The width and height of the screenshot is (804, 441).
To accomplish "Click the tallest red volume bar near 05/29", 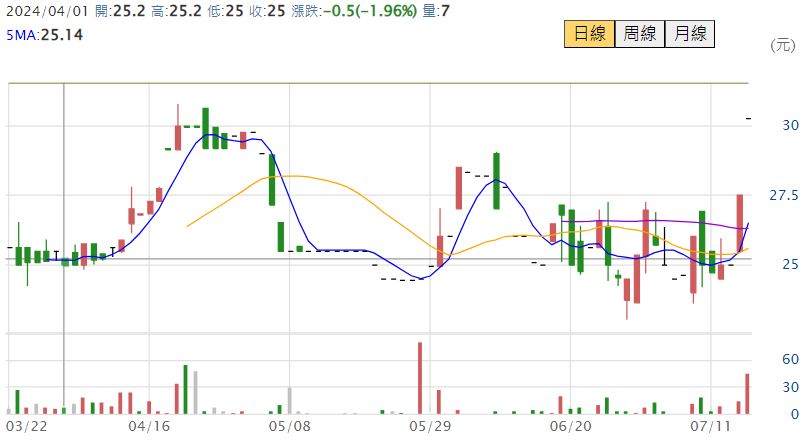I will point(420,378).
